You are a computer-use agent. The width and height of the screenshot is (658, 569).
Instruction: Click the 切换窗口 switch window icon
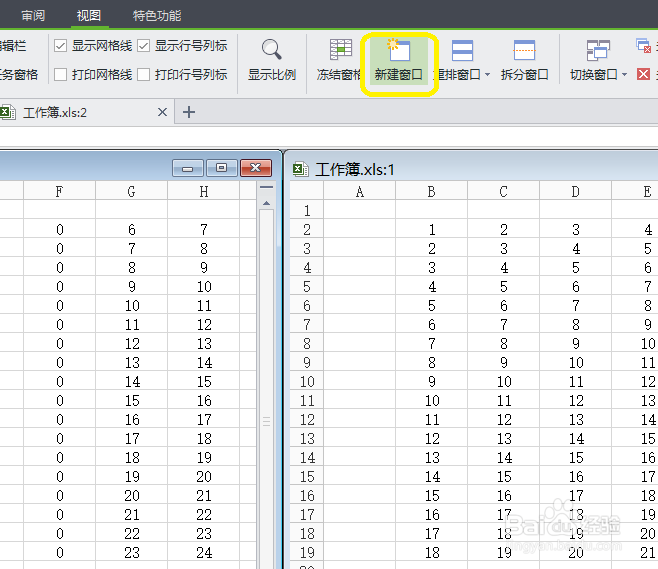[x=598, y=50]
